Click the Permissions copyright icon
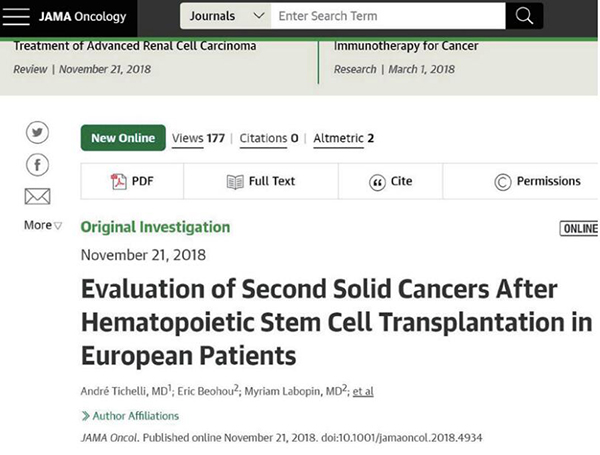Viewport: 600px width, 455px height. [x=502, y=182]
